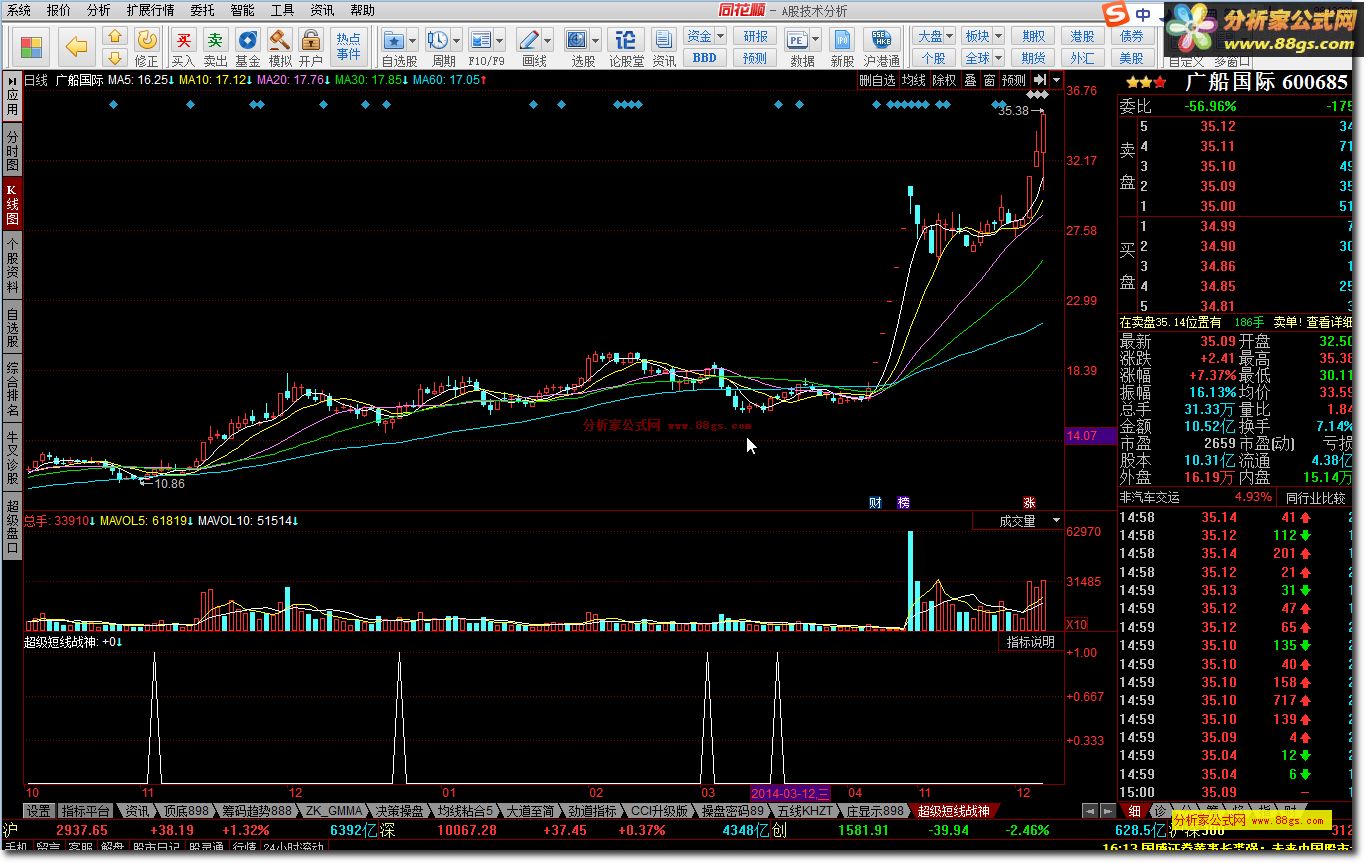
Task: Toggle the 叠 overlay option
Action: 970,80
